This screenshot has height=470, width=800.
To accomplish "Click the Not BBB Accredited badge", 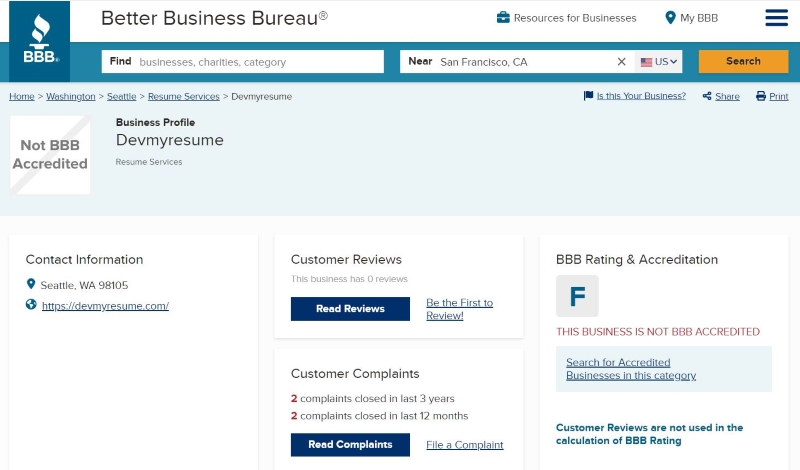I will coord(50,155).
